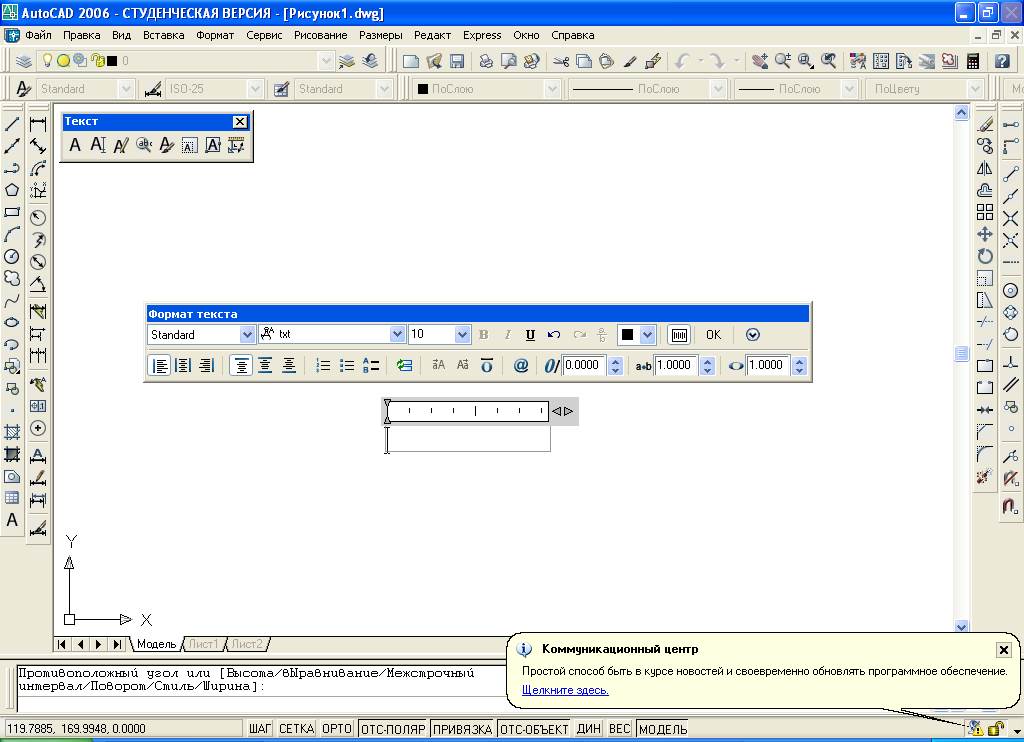Toggle ОТС-ОБЪЕКТ object tracking
1024x742 pixels.
click(534, 729)
